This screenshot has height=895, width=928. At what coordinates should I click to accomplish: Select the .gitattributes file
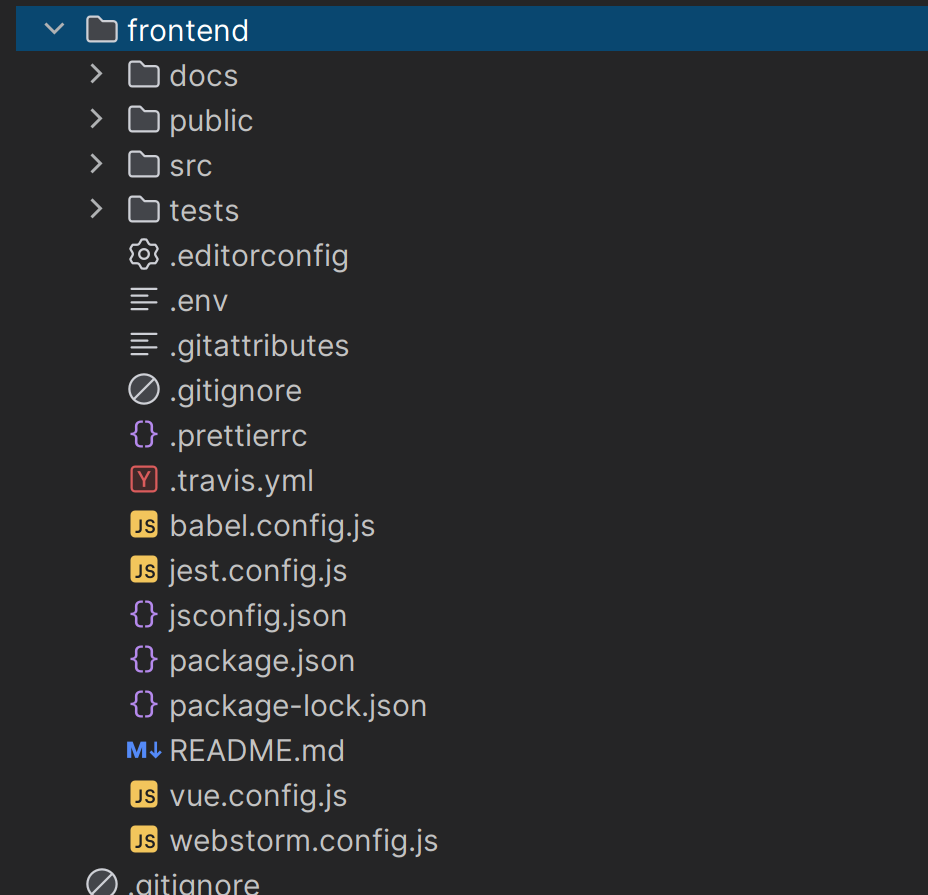(259, 346)
